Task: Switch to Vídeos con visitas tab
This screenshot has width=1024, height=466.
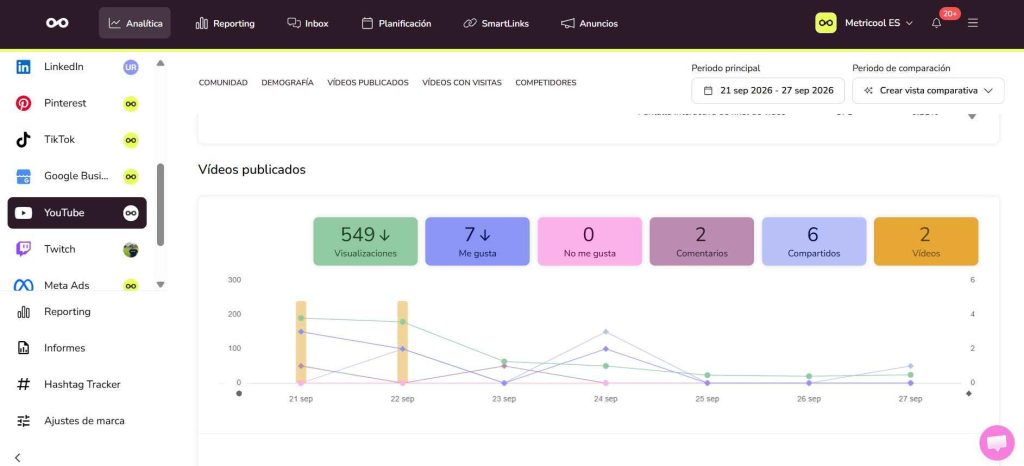Action: coord(462,83)
